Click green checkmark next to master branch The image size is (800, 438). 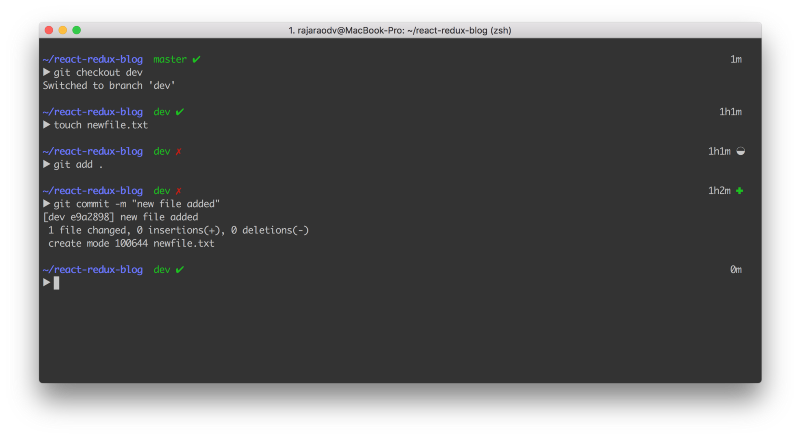tap(196, 59)
